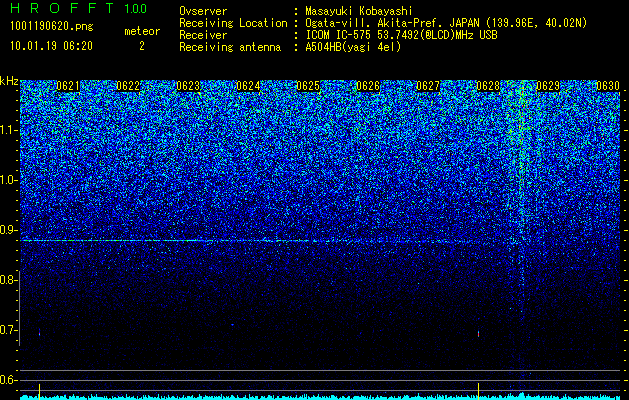Click the red meteor echo near 0628
The height and width of the screenshot is (400, 629).
click(x=479, y=333)
